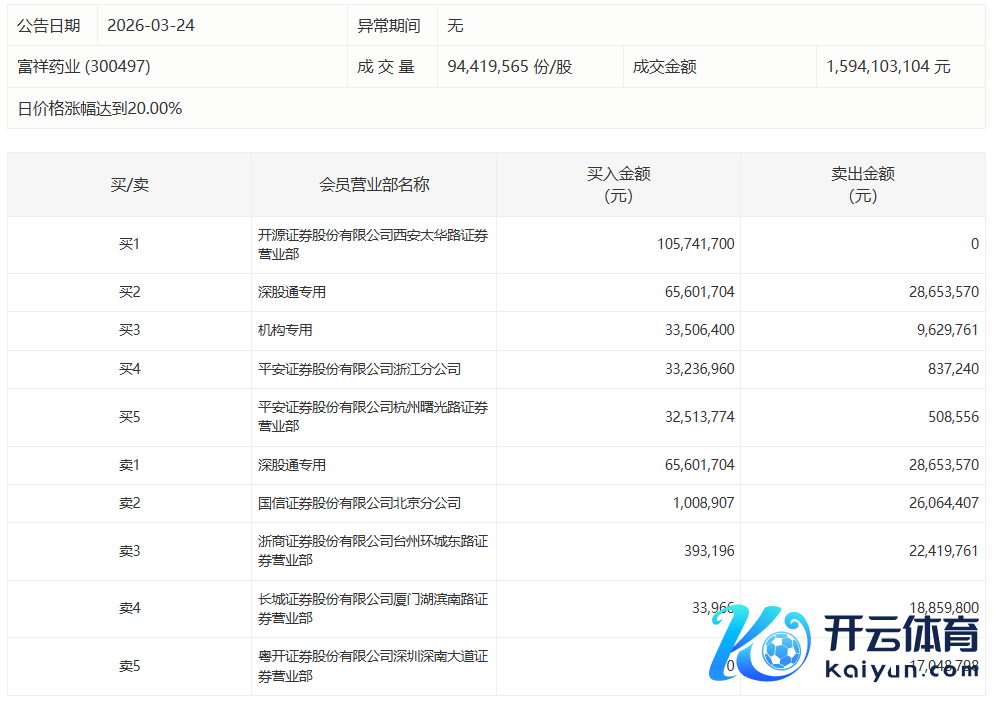The width and height of the screenshot is (994, 703).
Task: Select the 买入金额 (元) column header
Action: [x=618, y=185]
